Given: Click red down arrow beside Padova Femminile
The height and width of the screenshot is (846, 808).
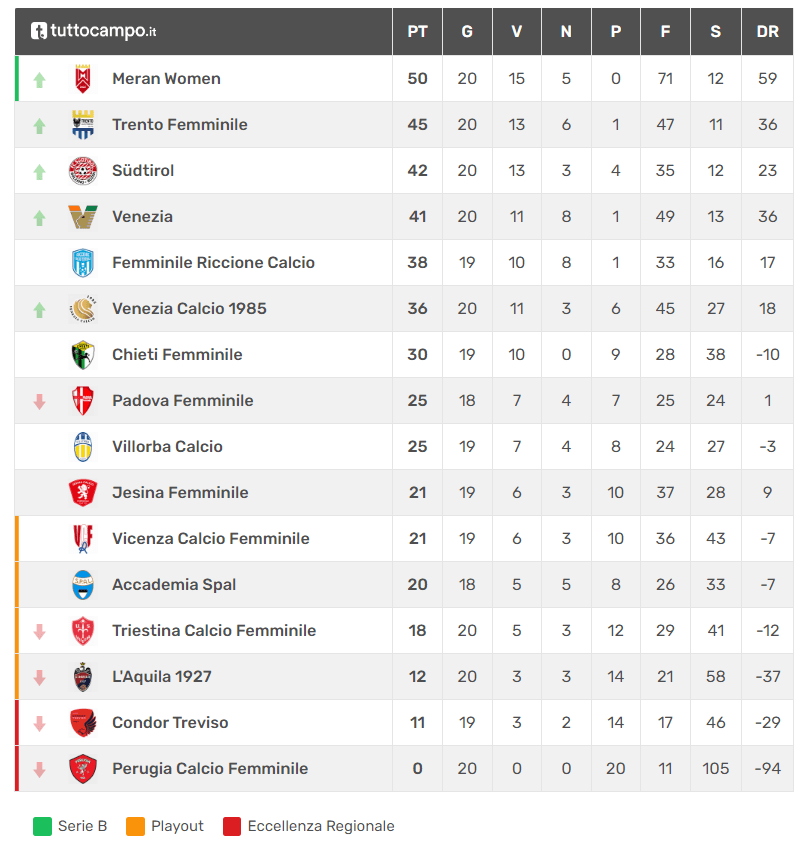Looking at the screenshot, I should [x=39, y=401].
